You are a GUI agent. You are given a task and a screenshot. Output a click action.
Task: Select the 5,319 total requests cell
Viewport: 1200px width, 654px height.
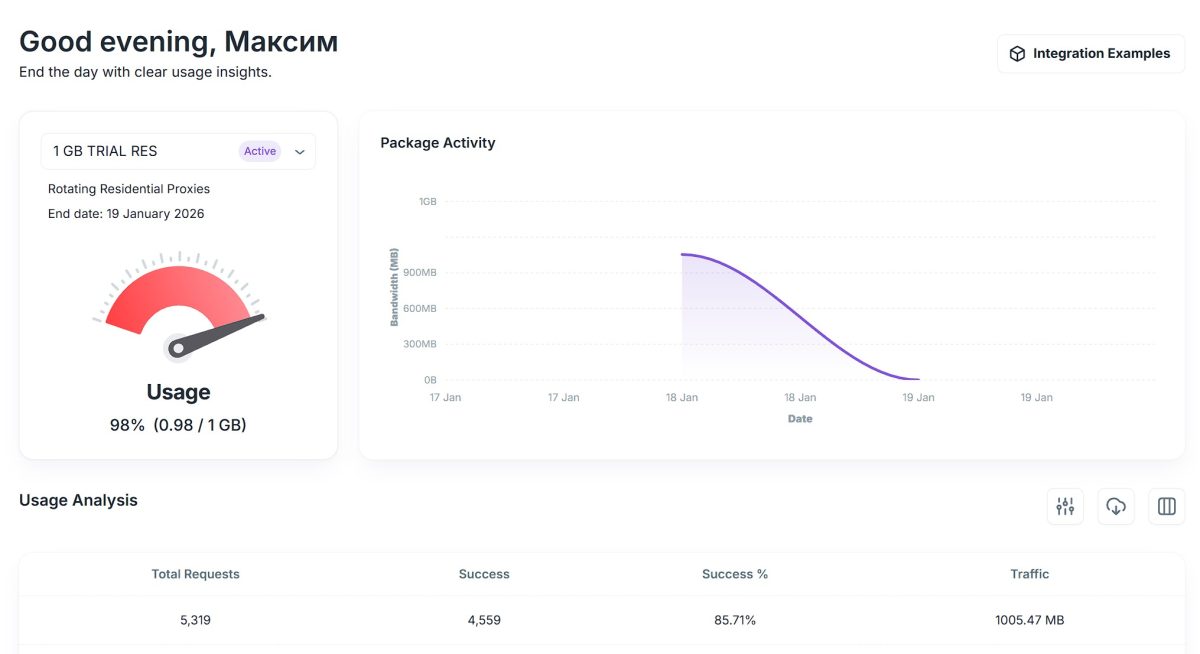[195, 620]
